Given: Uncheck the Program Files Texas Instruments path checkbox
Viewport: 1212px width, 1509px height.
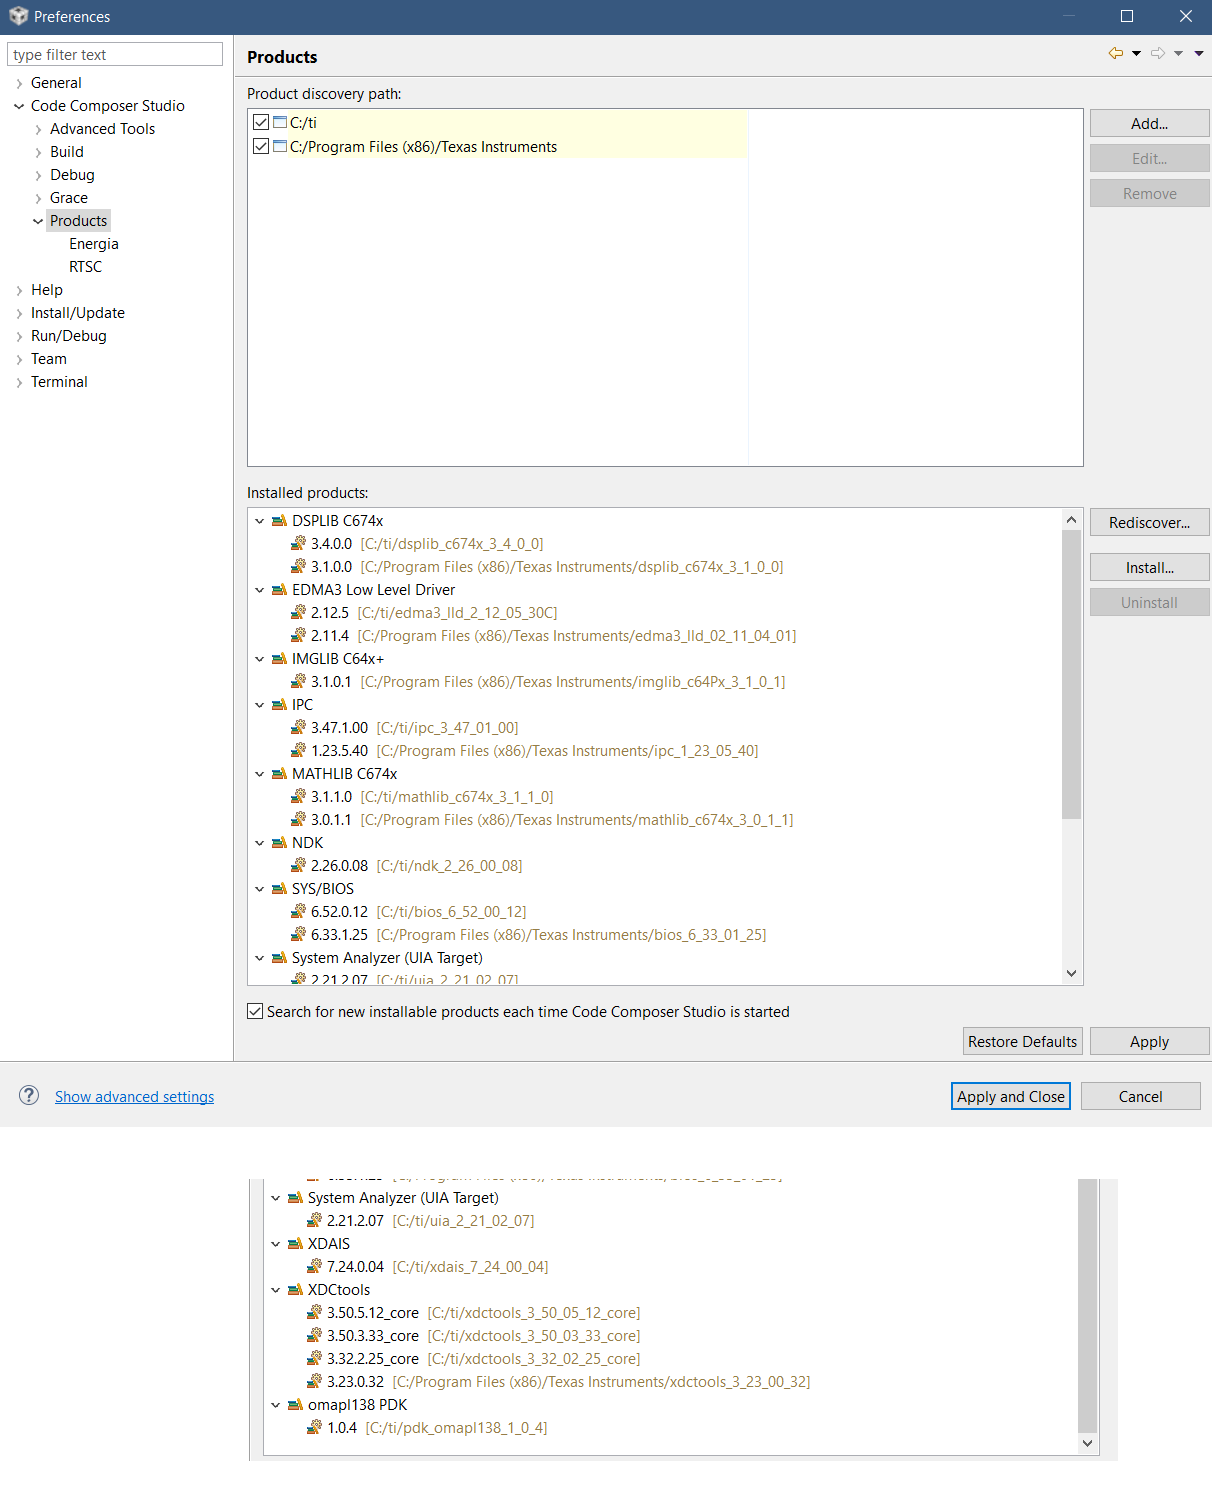Looking at the screenshot, I should pos(261,147).
